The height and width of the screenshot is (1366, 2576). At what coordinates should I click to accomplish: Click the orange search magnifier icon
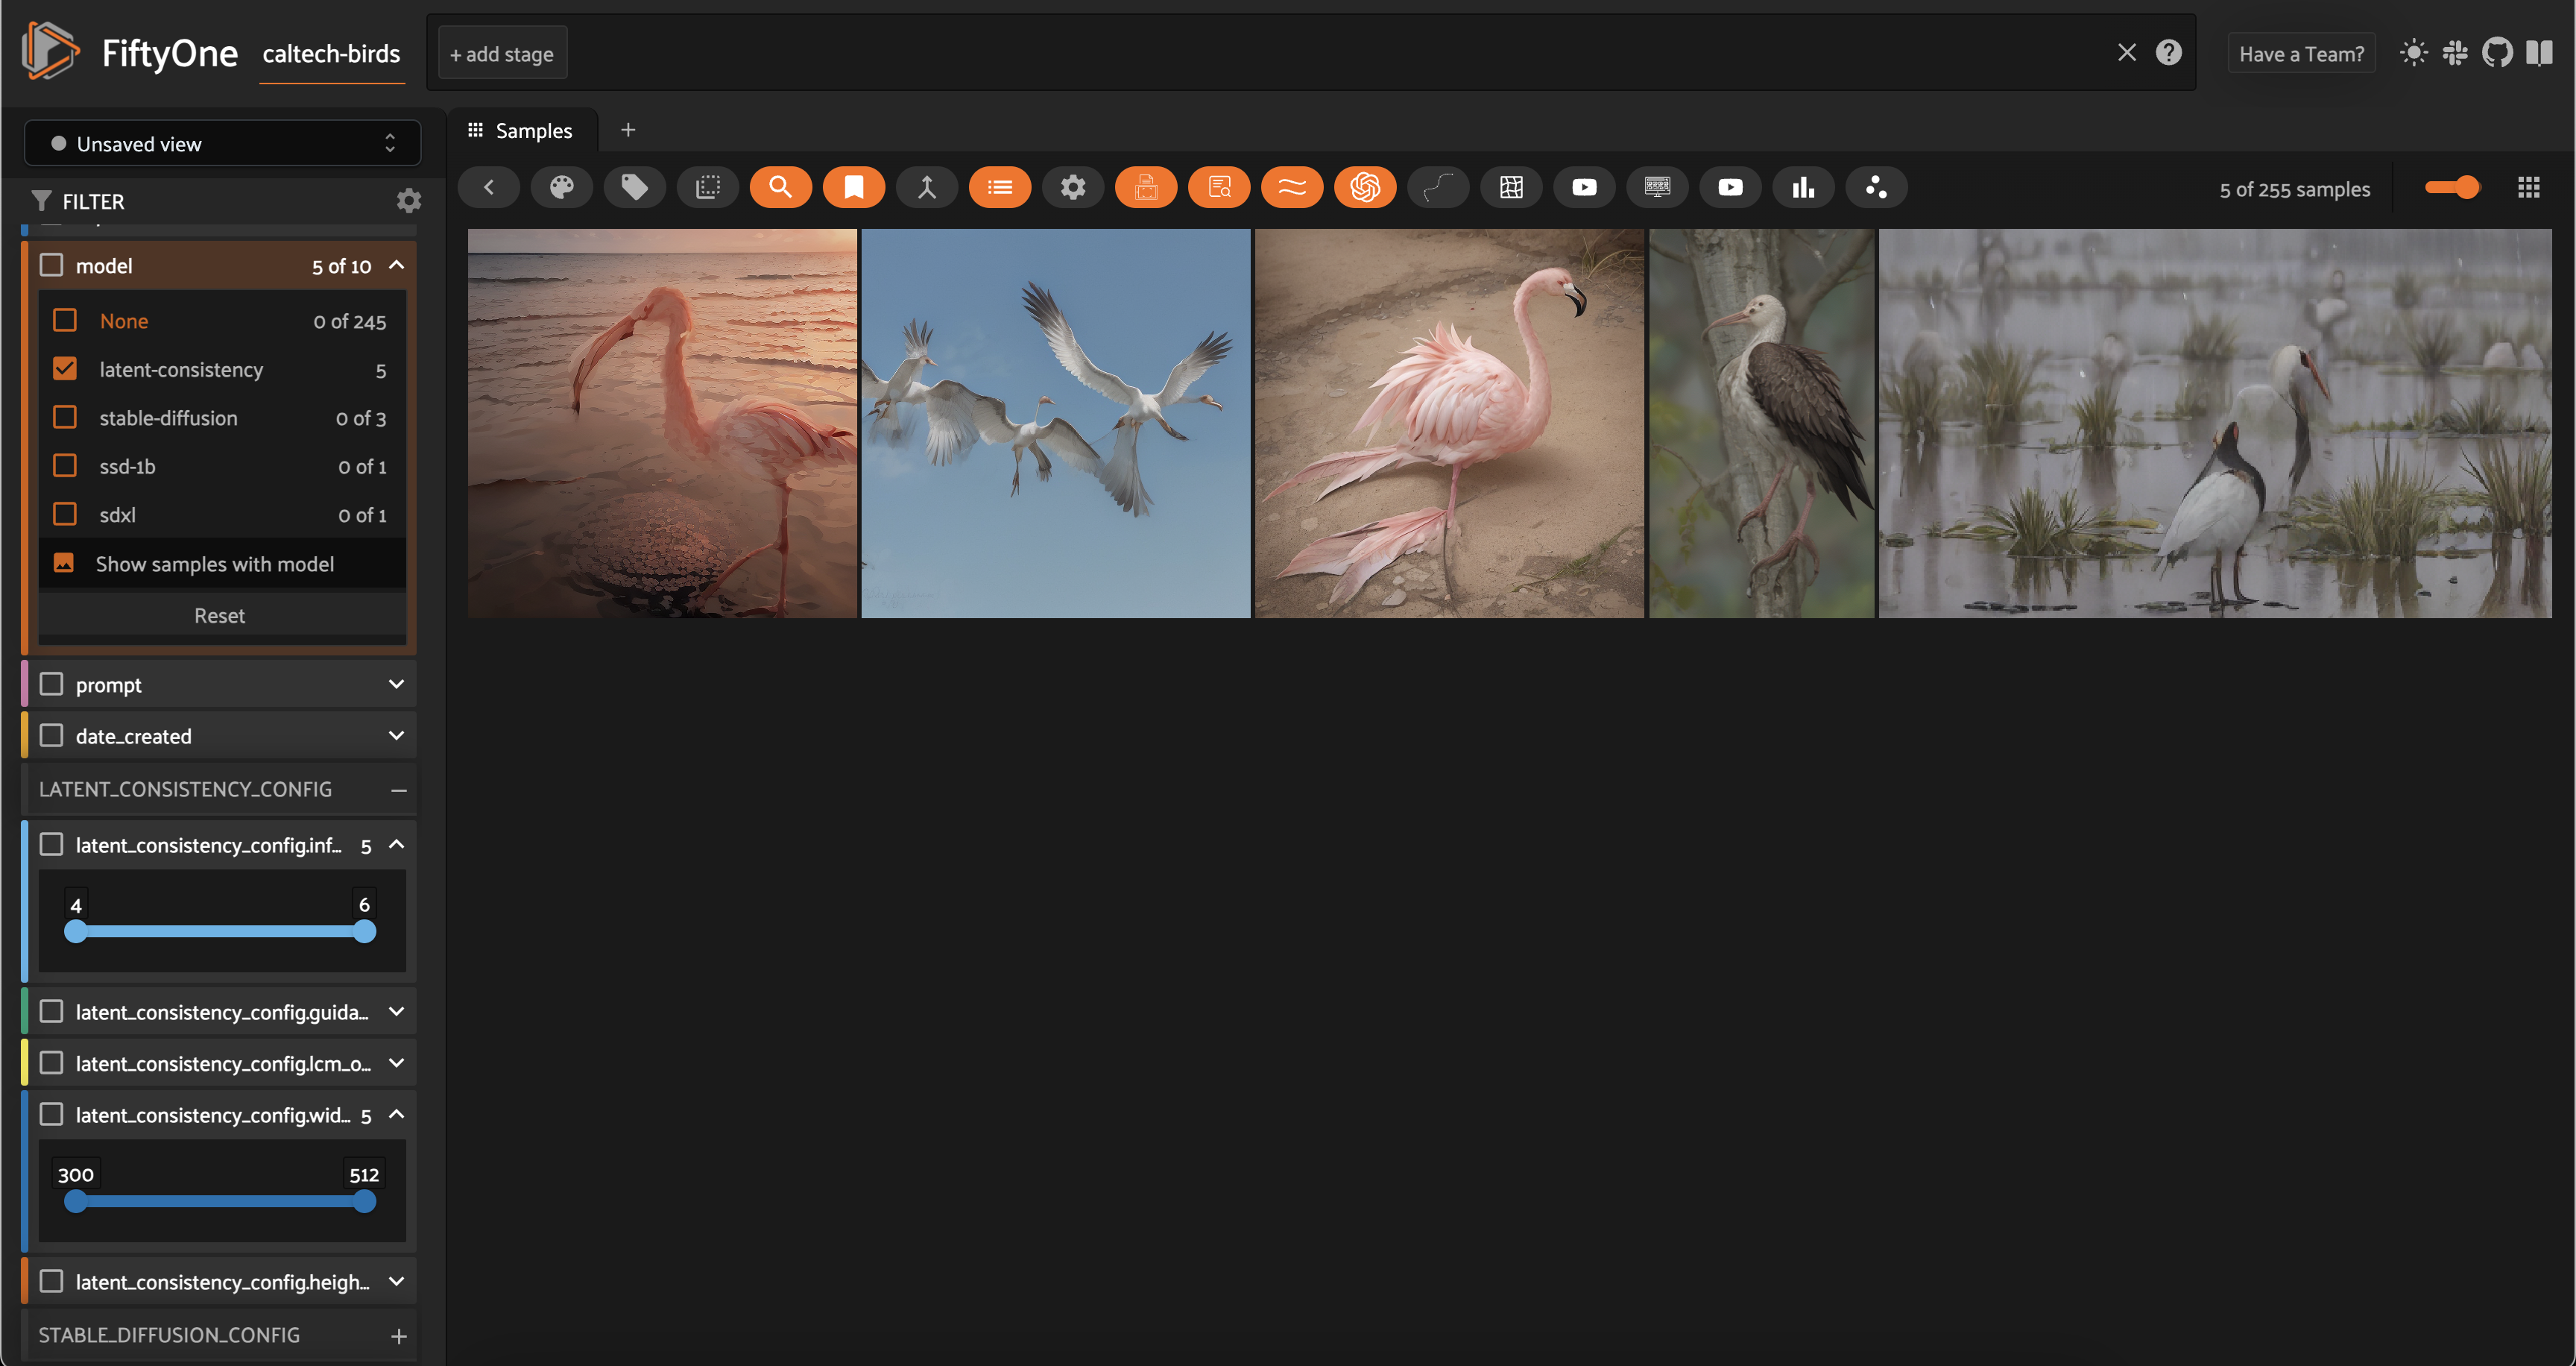[780, 187]
